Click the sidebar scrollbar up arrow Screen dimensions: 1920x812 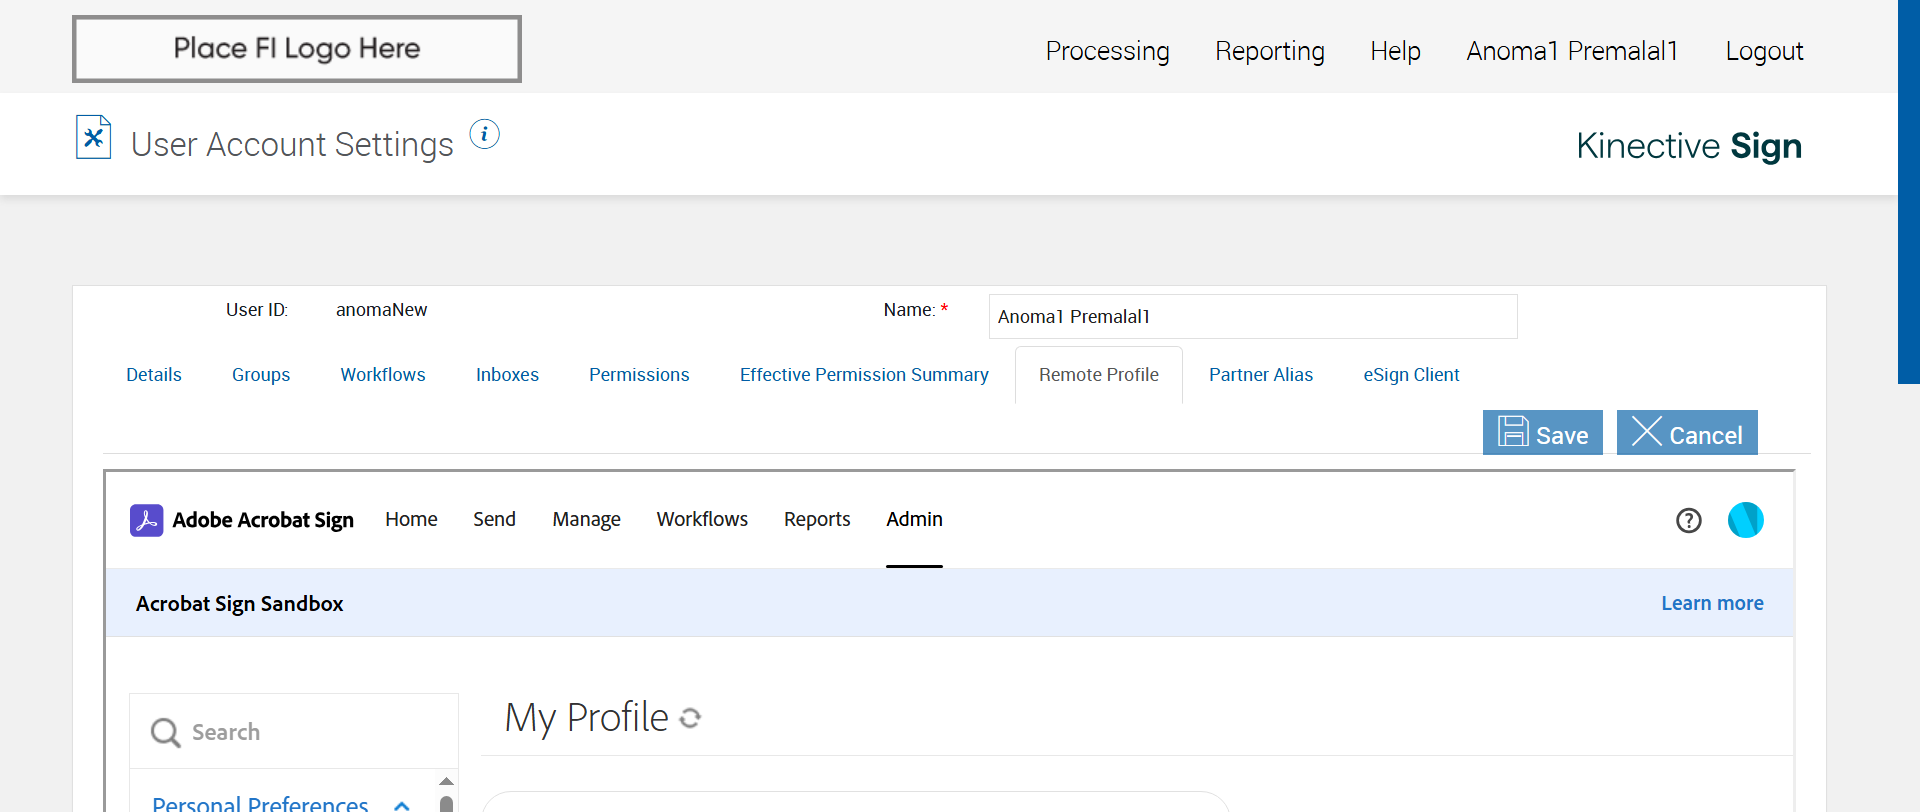click(x=446, y=782)
